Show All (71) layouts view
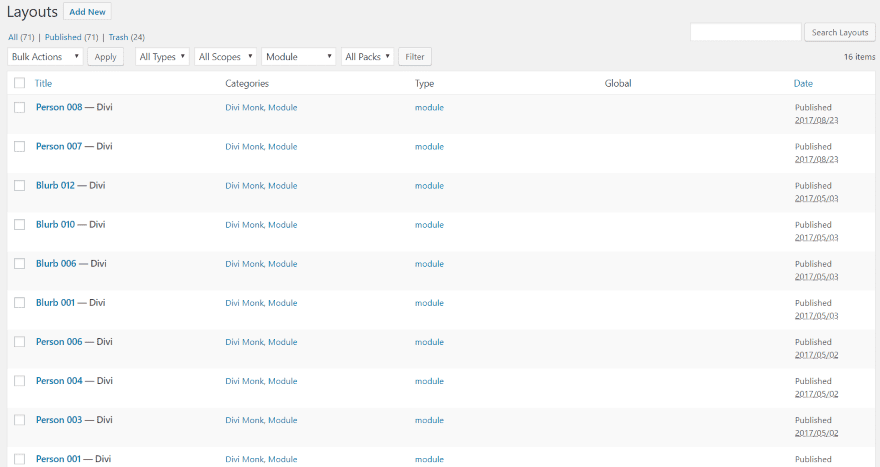This screenshot has height=467, width=880. 21,37
